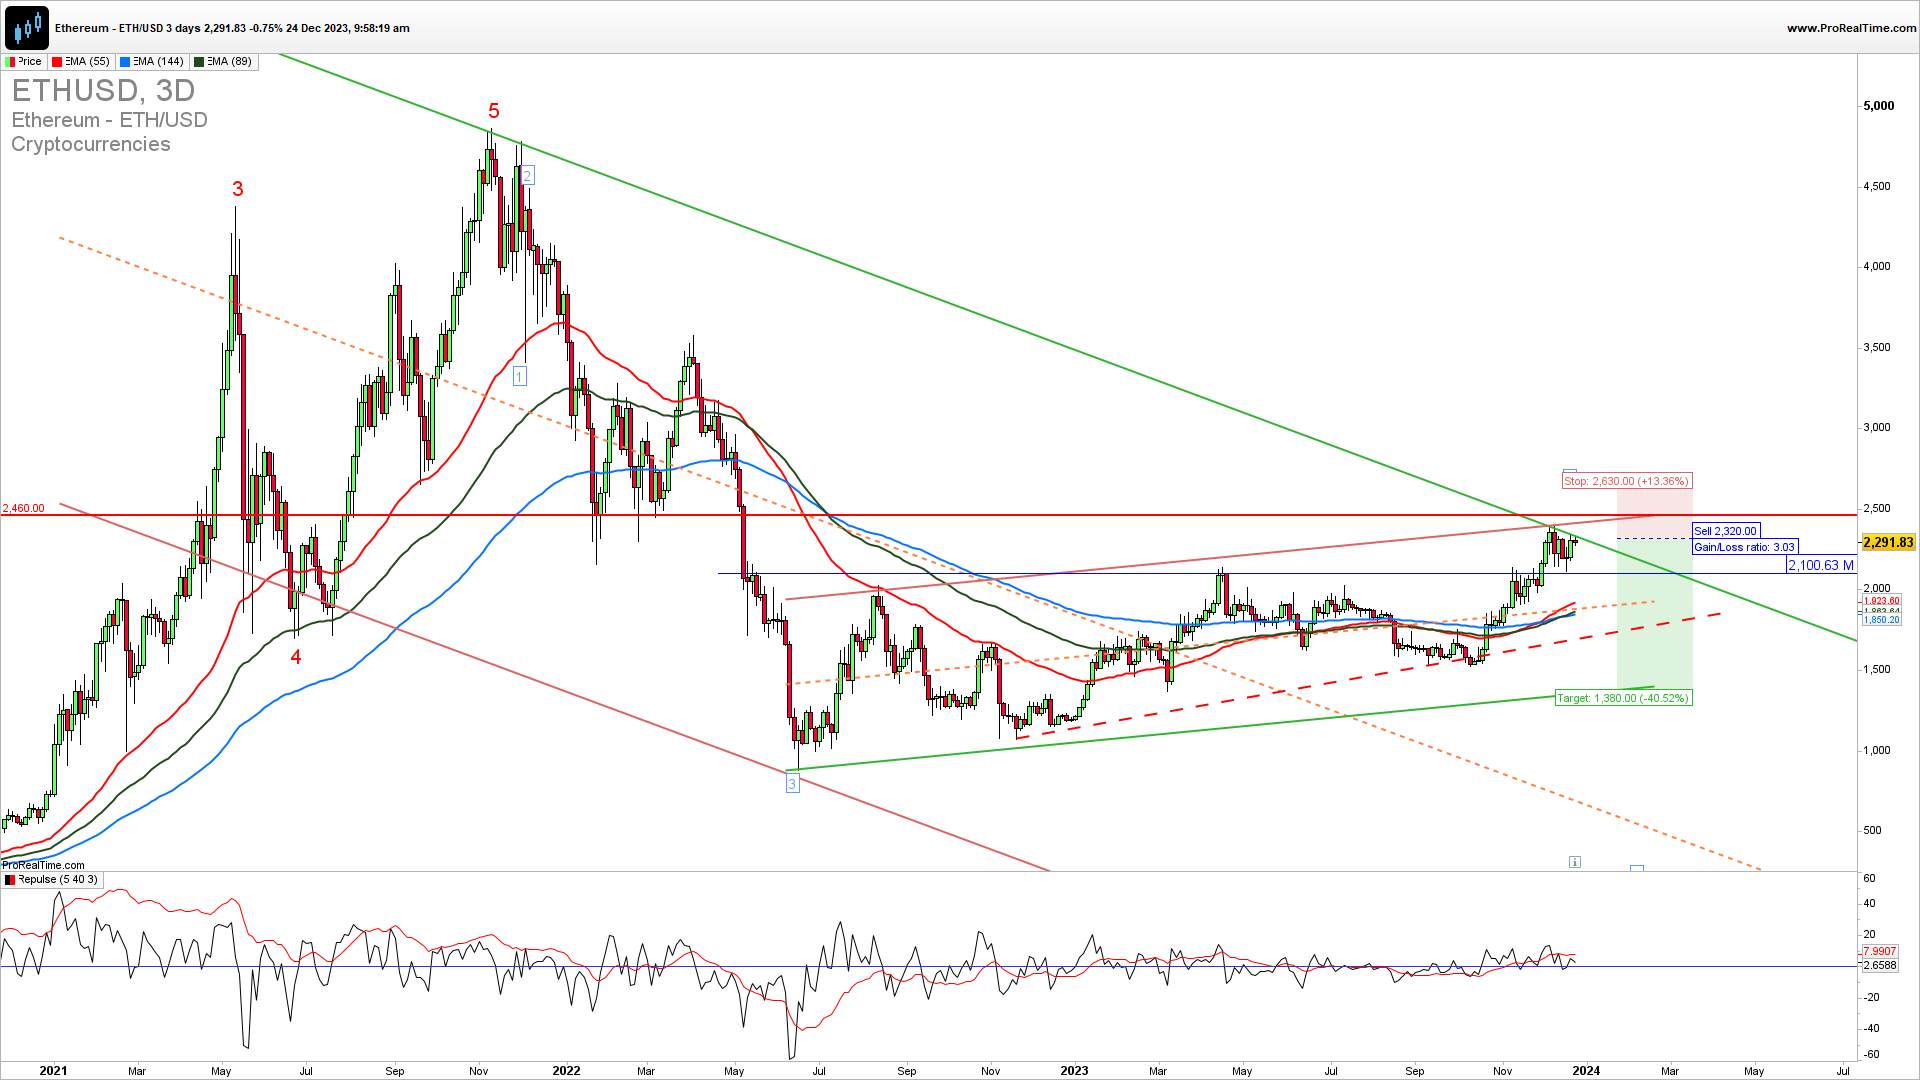Click the 2,460.00 red line price label

point(23,508)
